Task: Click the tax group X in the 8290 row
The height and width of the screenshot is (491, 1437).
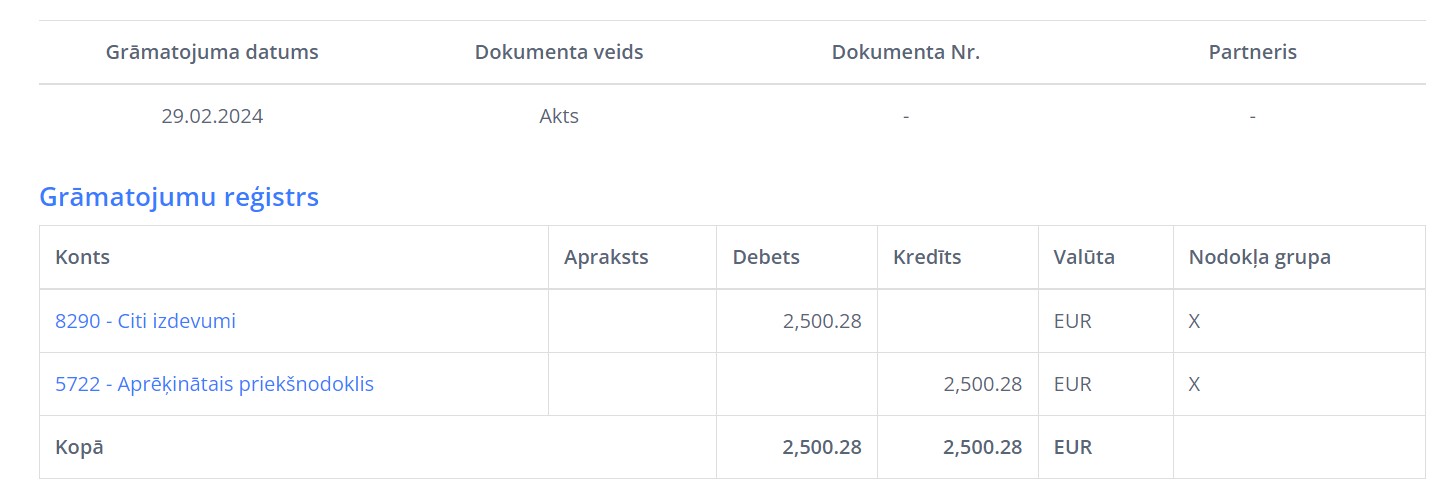Action: tap(1194, 321)
